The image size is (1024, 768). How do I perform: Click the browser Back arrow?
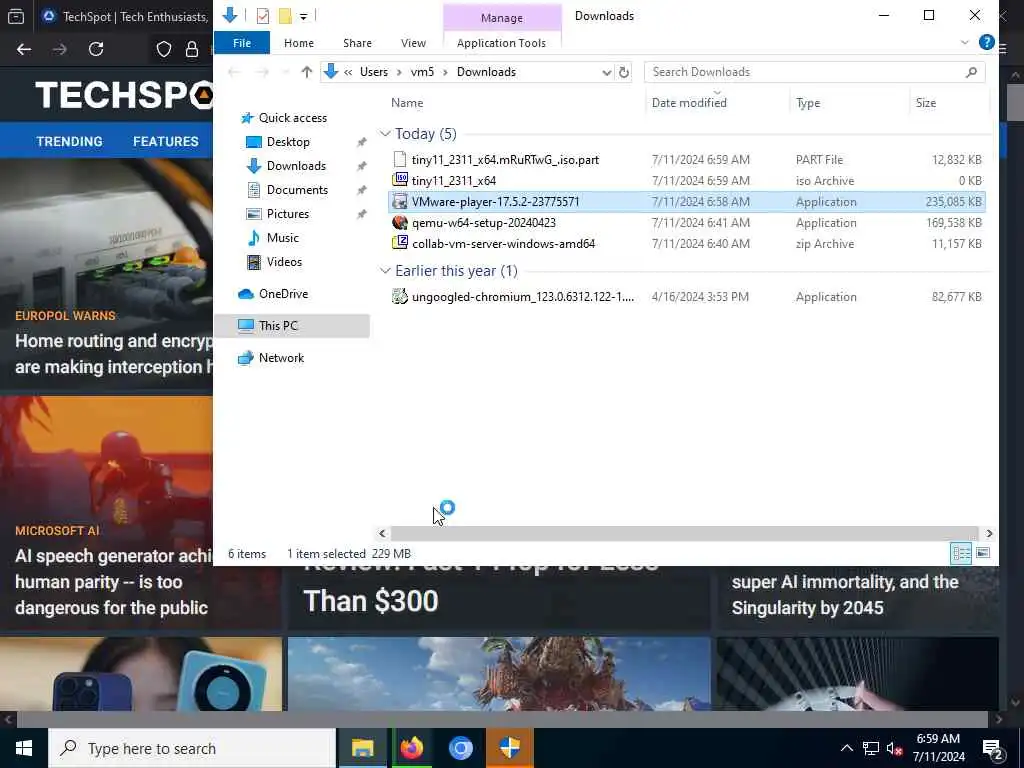(x=24, y=49)
